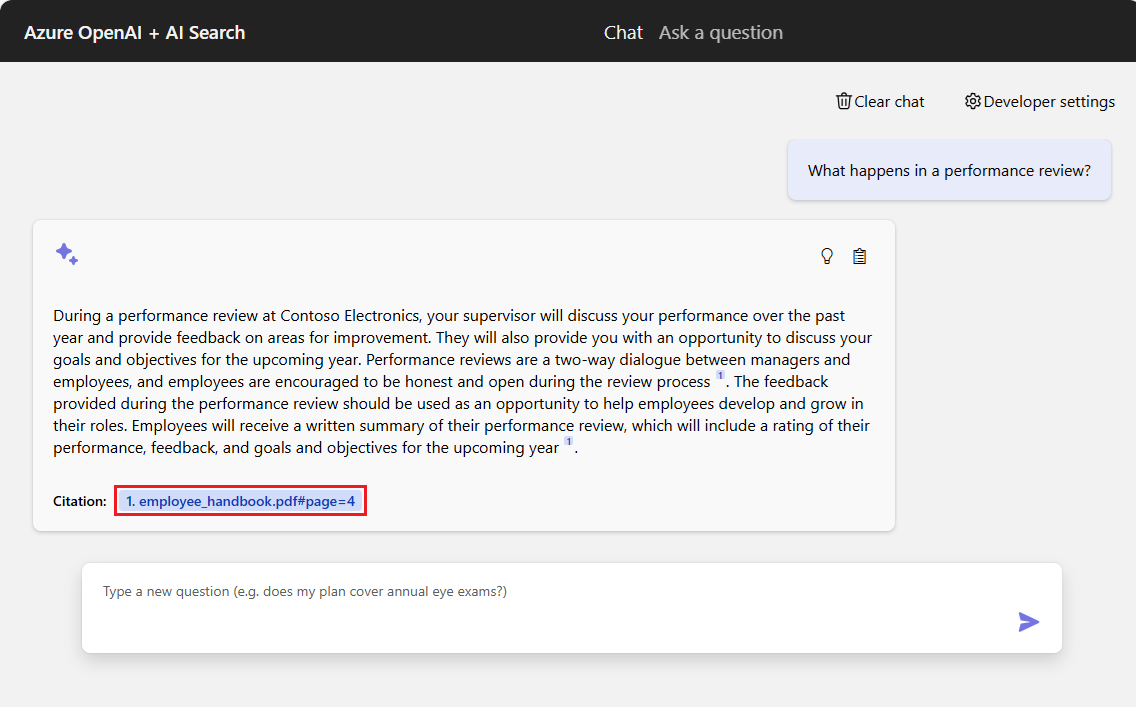Select the "What happens in a performance review?" message
1136x707 pixels.
pos(948,170)
